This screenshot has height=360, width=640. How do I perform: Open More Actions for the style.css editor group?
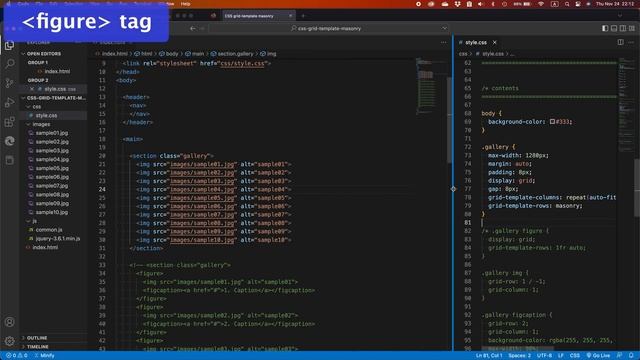pyautogui.click(x=631, y=42)
